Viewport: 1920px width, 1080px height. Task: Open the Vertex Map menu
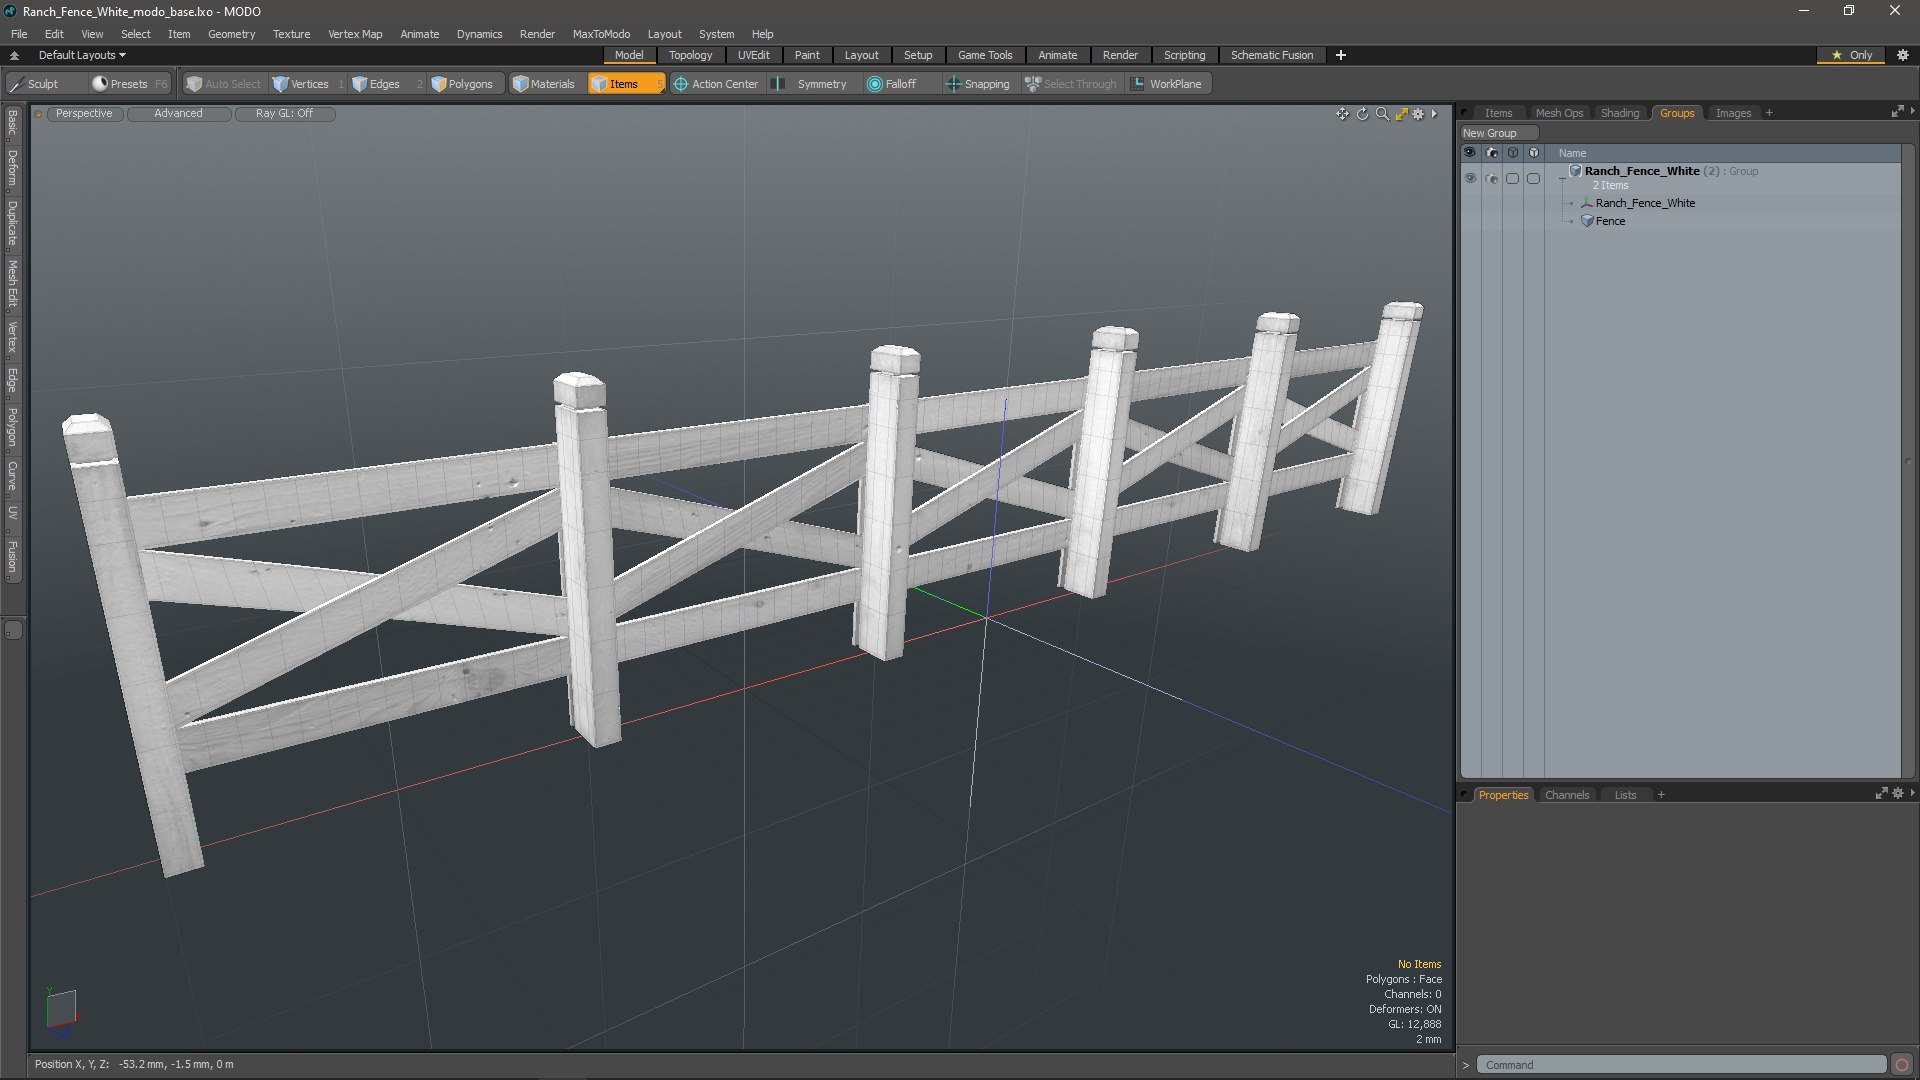(x=355, y=34)
